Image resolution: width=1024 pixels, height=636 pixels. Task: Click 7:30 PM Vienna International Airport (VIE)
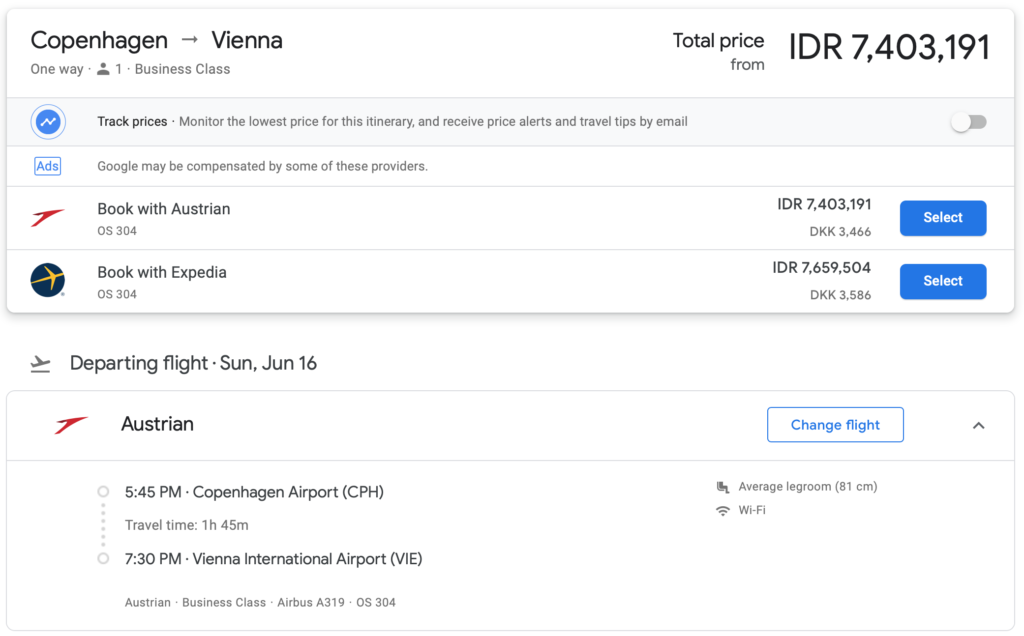[x=274, y=559]
